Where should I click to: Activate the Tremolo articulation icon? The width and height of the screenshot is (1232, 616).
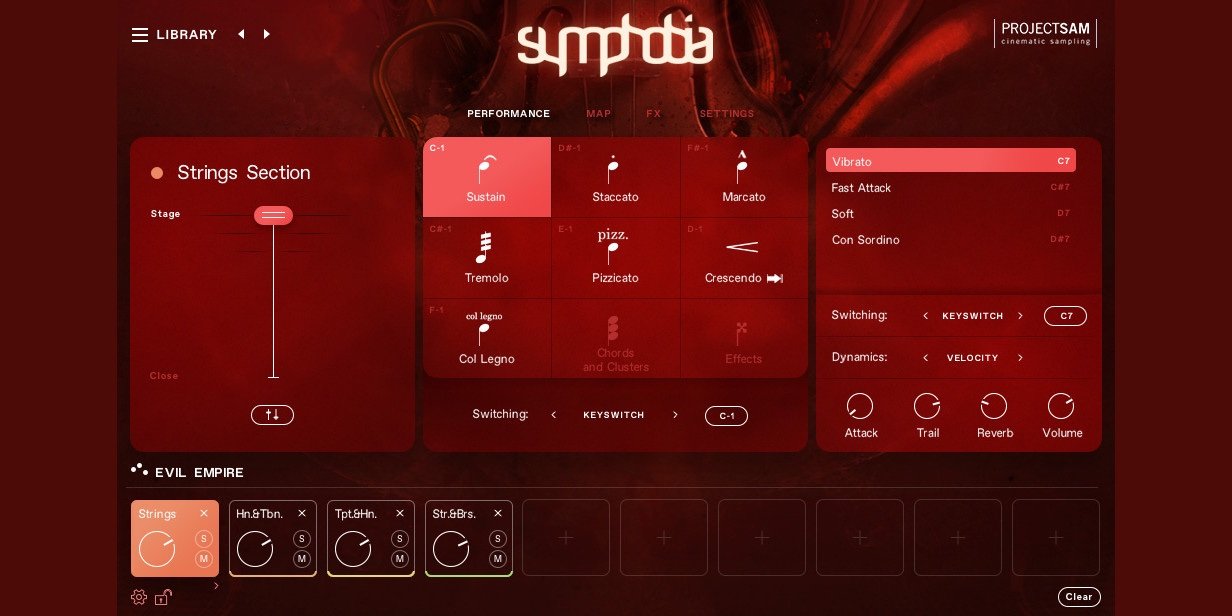[x=487, y=246]
